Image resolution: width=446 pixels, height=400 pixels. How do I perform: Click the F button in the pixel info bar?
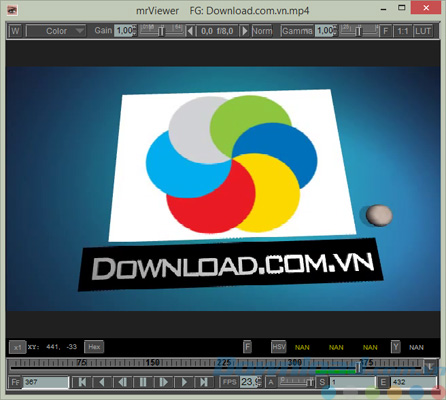[247, 347]
